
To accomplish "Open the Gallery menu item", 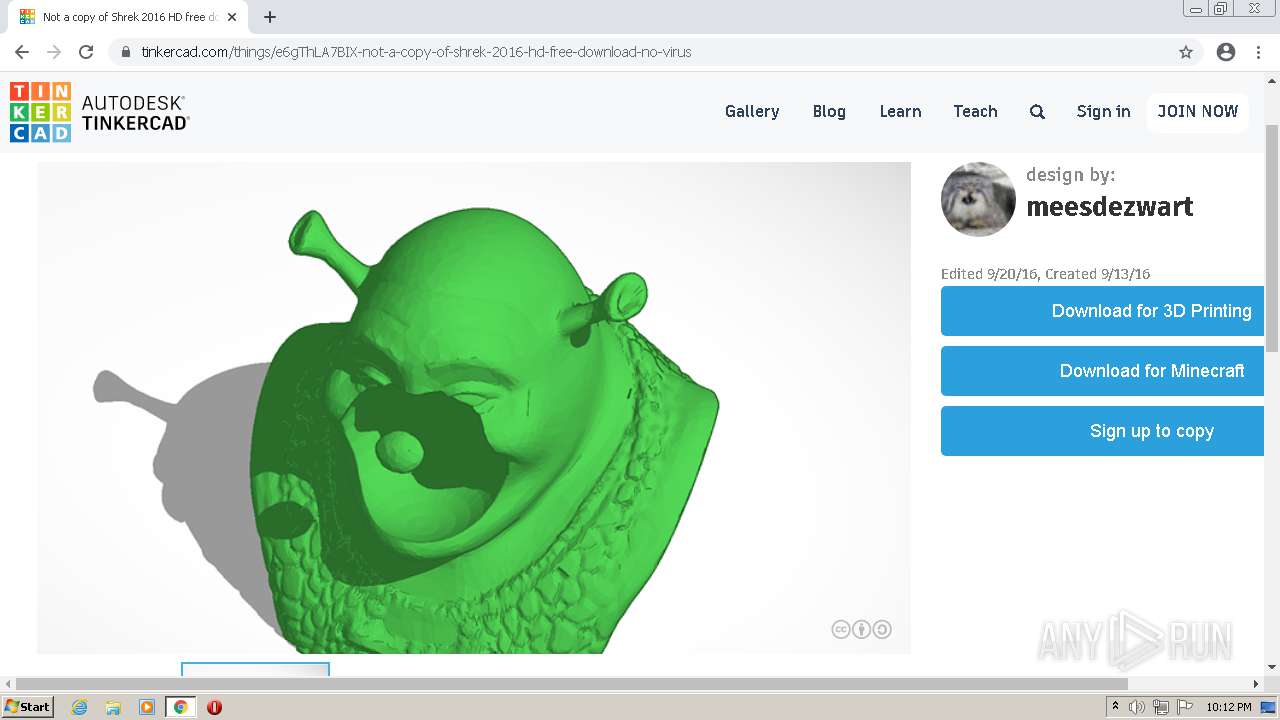I will 752,112.
